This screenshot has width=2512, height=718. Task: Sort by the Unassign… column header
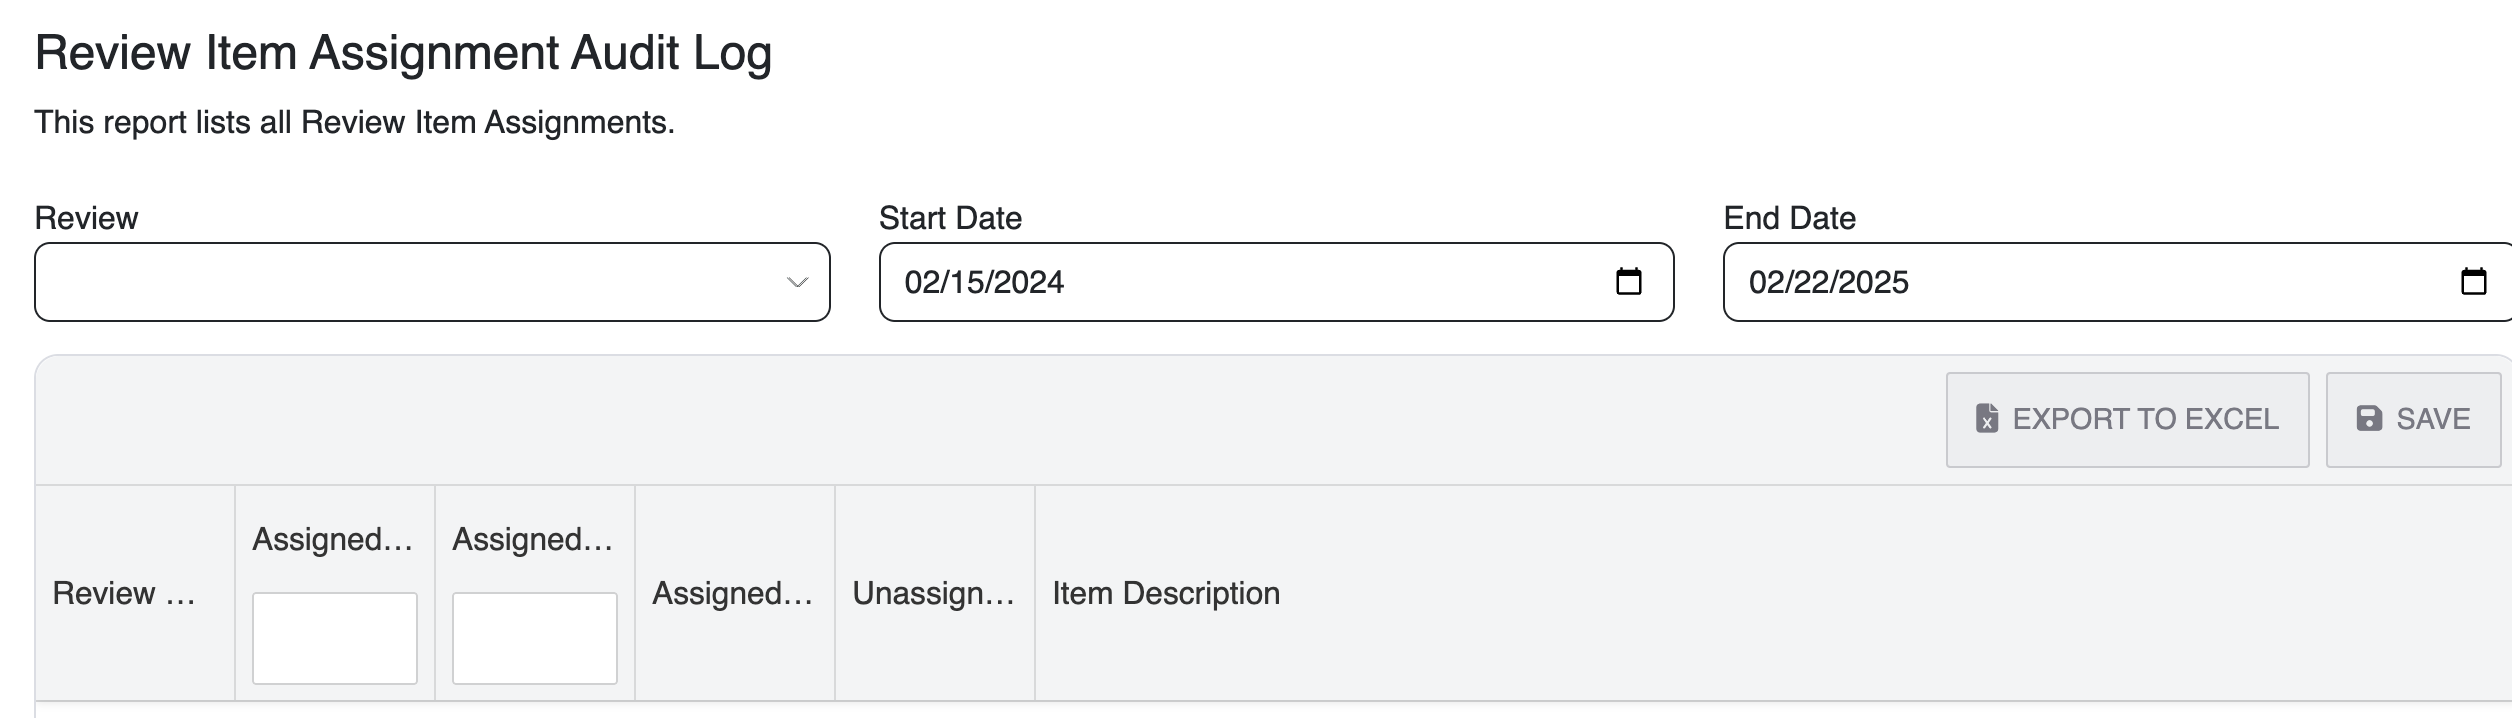[933, 593]
